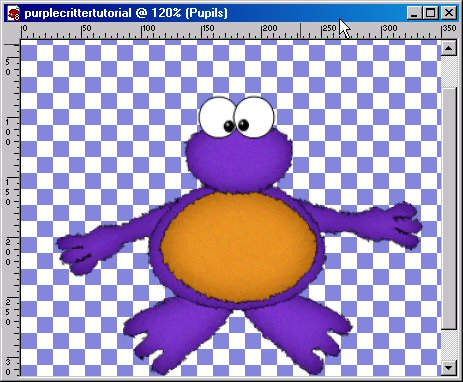Image resolution: width=463 pixels, height=382 pixels.
Task: Maximize the purplecrittertutorial window
Action: [x=431, y=13]
